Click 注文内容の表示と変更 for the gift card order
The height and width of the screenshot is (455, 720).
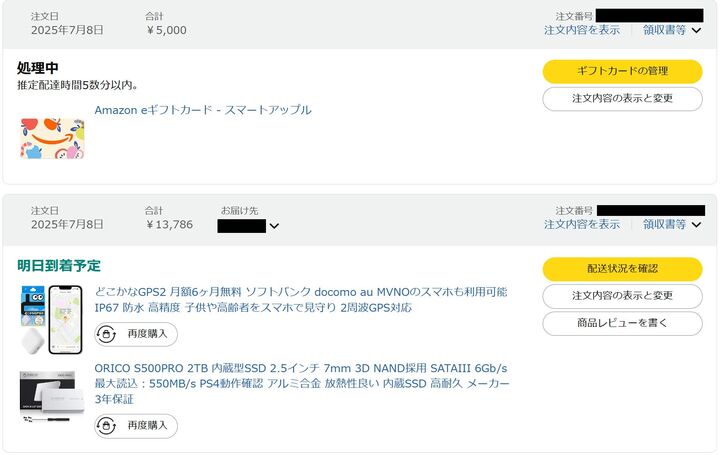coord(622,98)
